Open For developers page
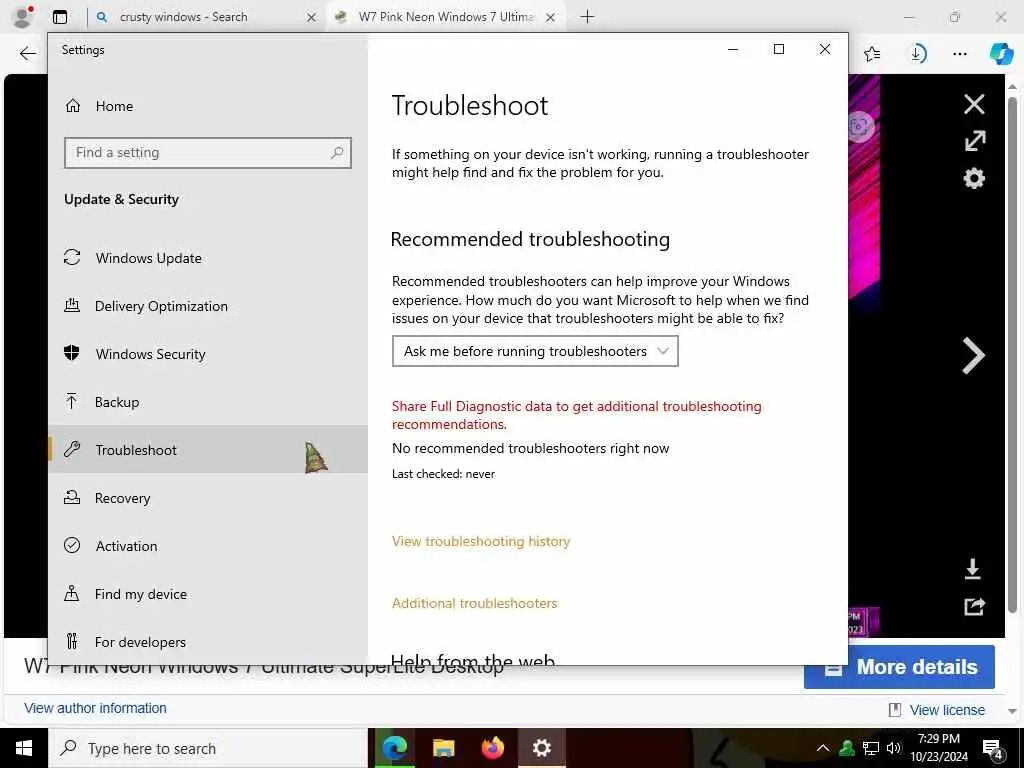The image size is (1024, 768). (x=208, y=641)
